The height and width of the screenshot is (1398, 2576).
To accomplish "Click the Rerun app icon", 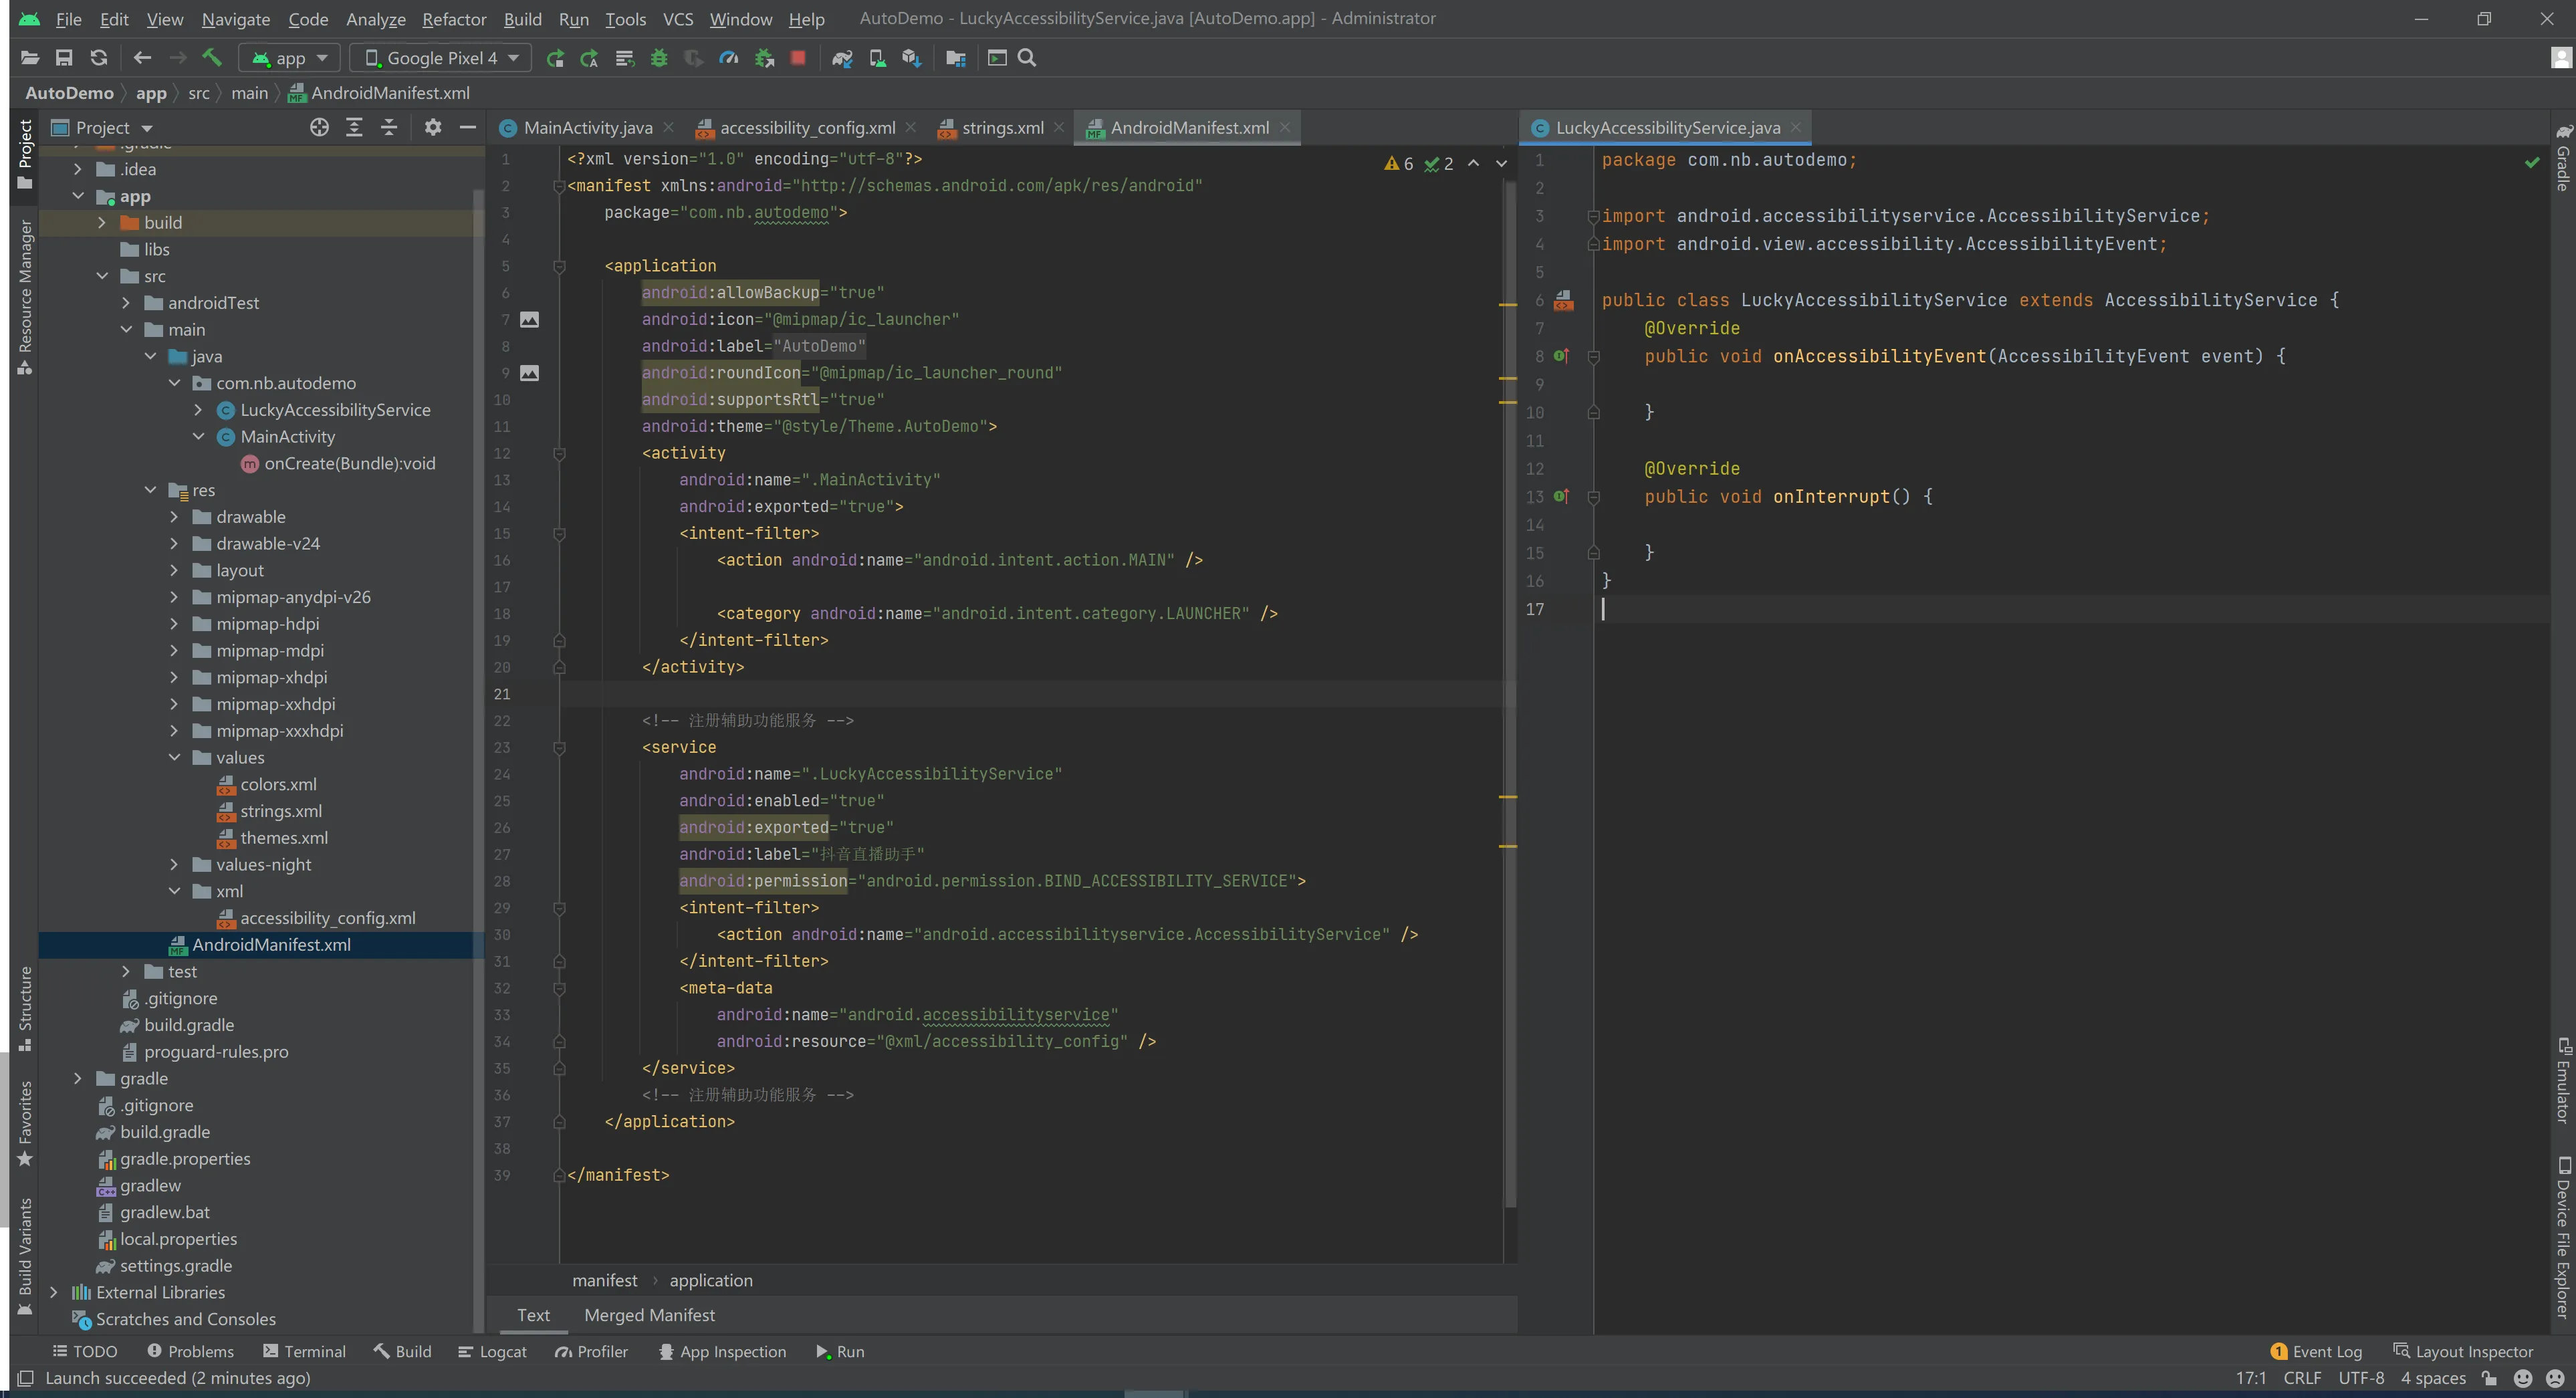I will tap(555, 58).
